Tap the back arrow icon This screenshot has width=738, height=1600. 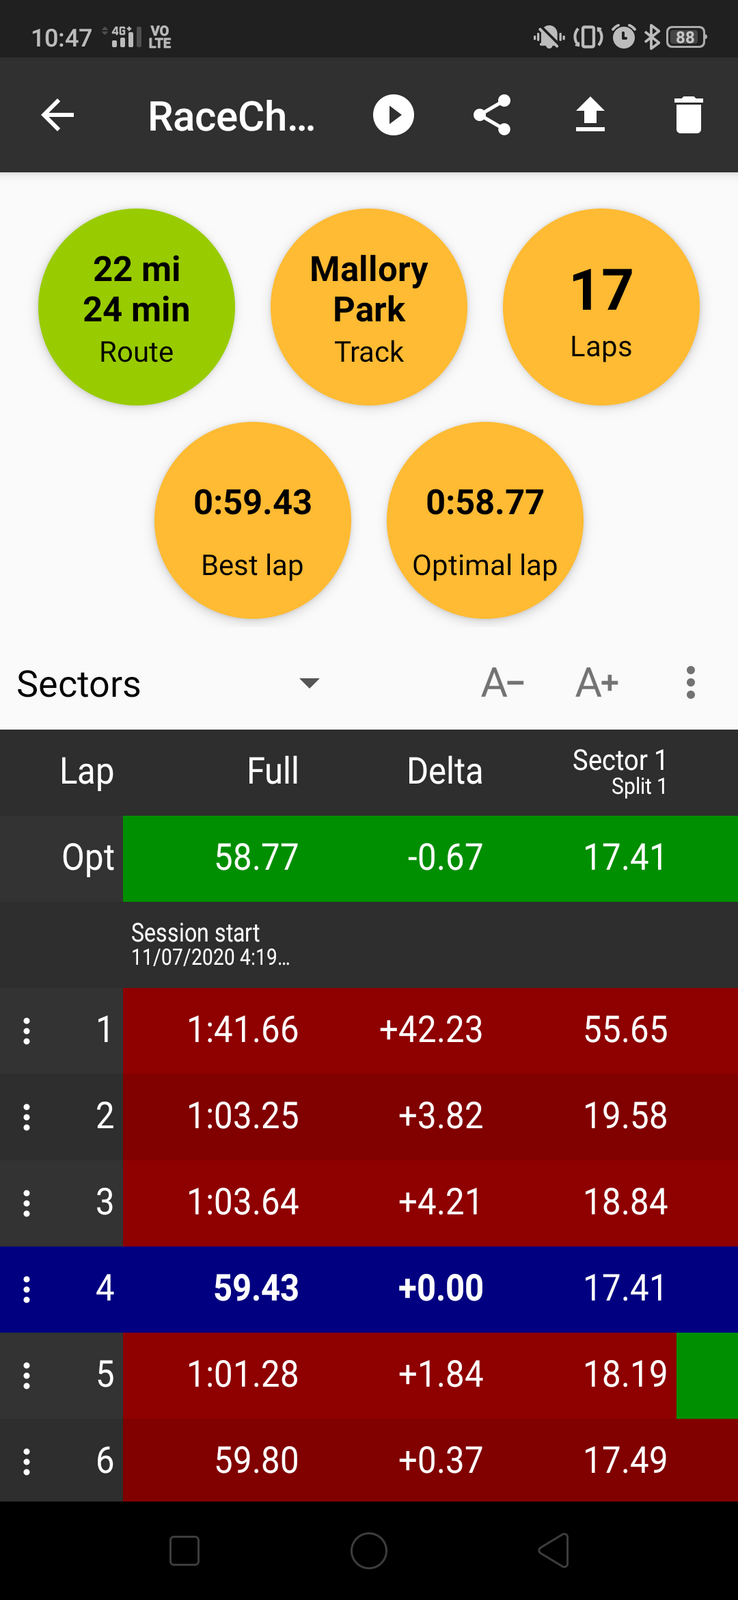[58, 116]
